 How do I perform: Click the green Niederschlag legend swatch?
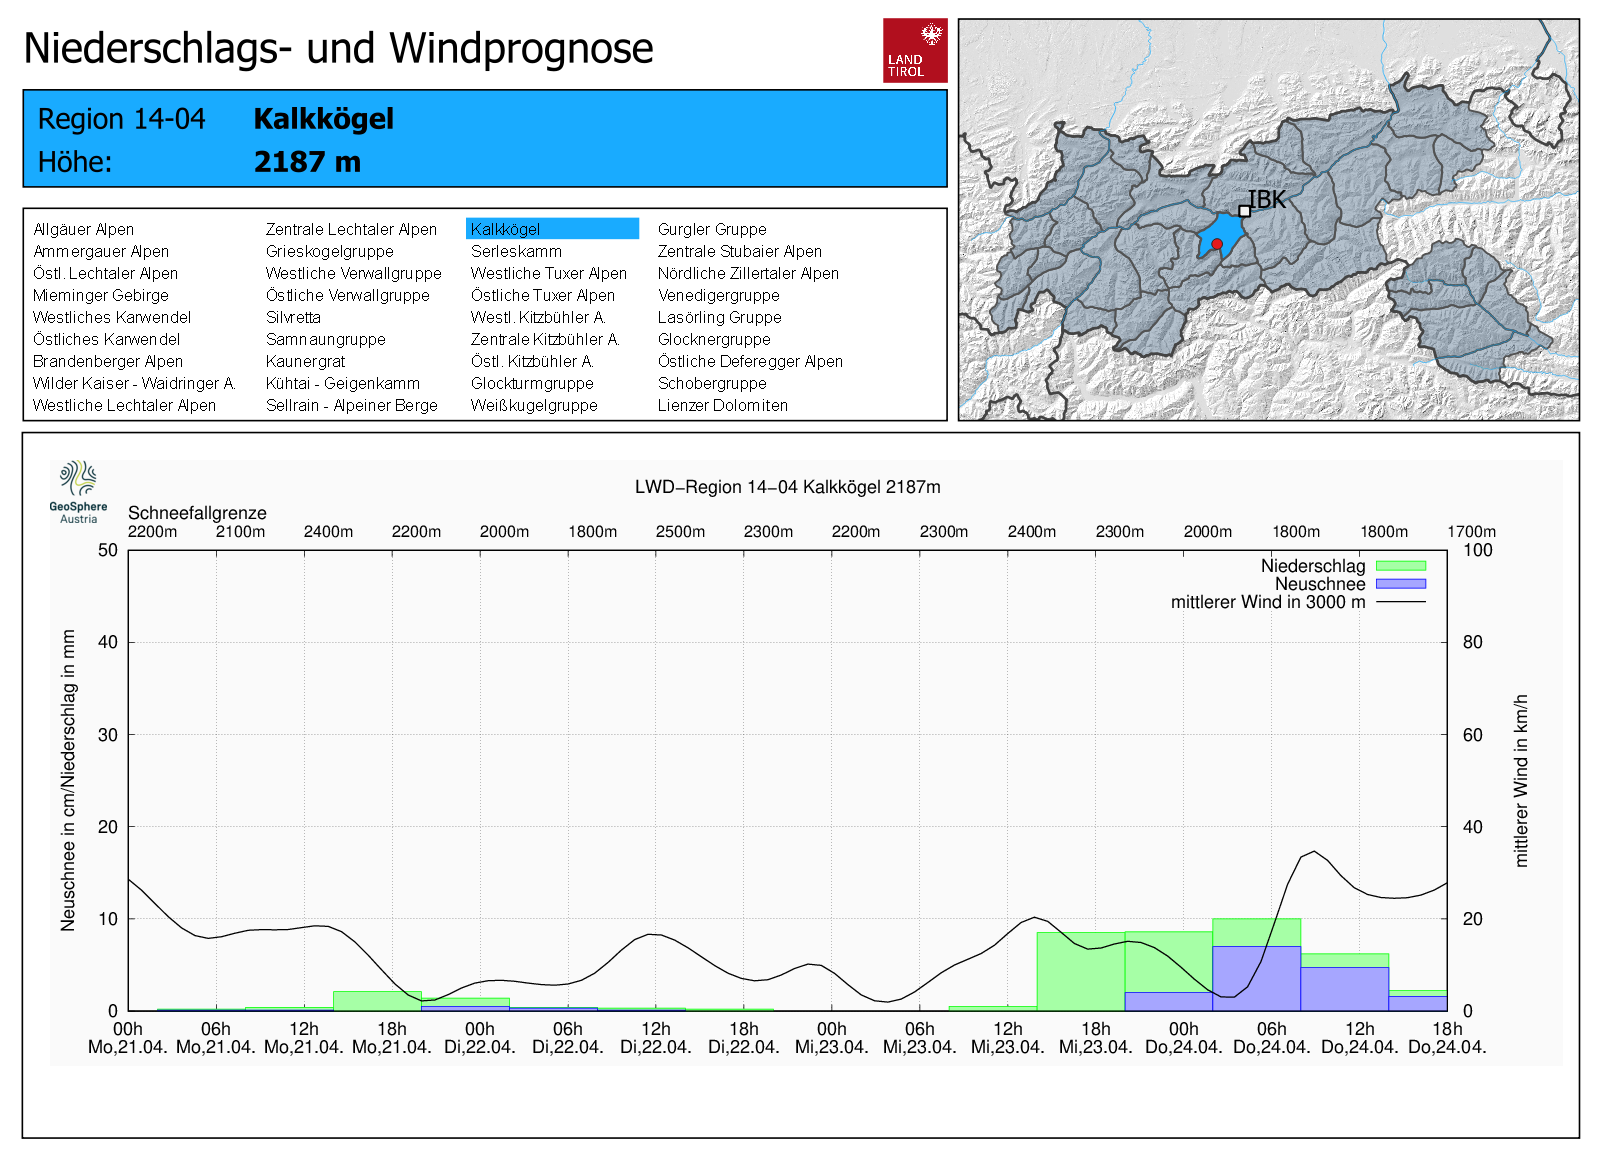pyautogui.click(x=1400, y=566)
